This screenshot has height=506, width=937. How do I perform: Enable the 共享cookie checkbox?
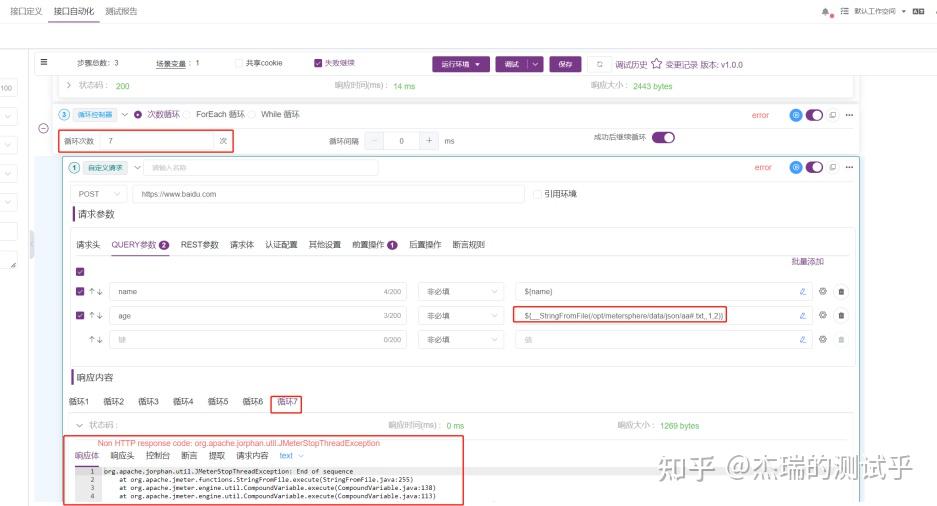(x=239, y=63)
